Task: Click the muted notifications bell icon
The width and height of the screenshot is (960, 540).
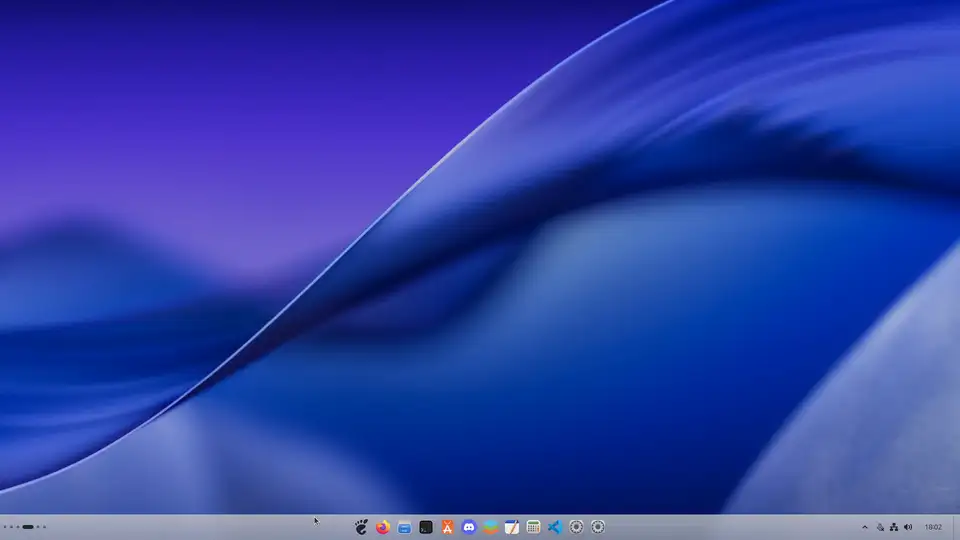Action: point(880,527)
